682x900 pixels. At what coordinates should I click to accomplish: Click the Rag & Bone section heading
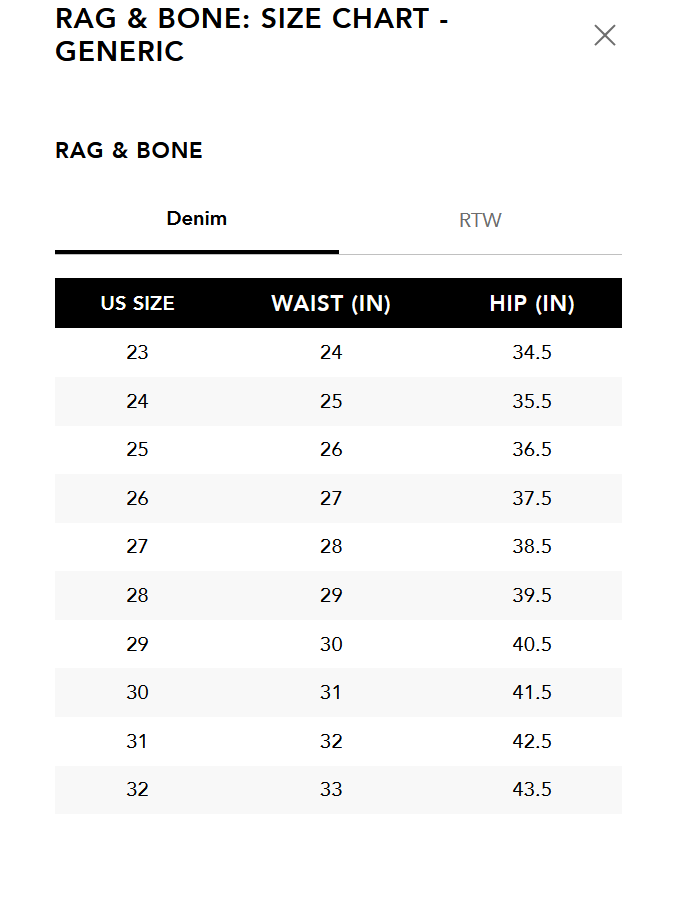(129, 151)
